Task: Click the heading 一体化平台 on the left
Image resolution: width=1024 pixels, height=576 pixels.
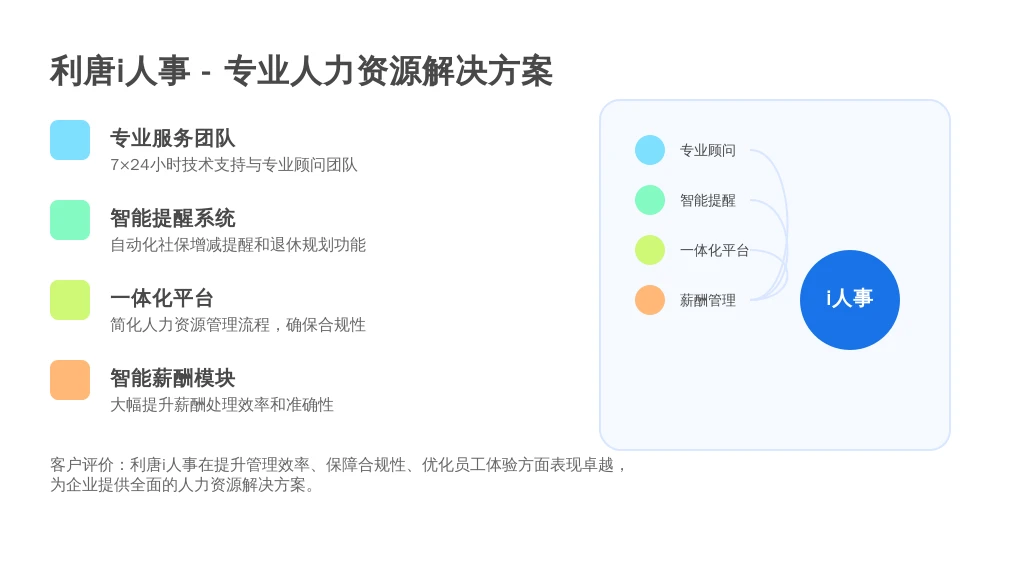Action: [x=162, y=298]
